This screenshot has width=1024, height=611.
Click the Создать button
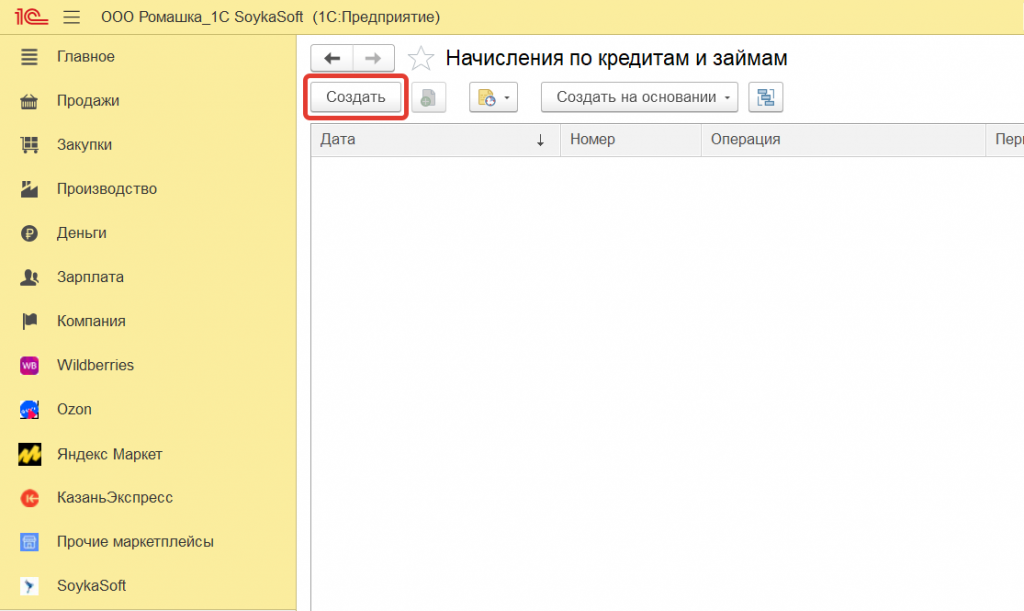(x=356, y=97)
